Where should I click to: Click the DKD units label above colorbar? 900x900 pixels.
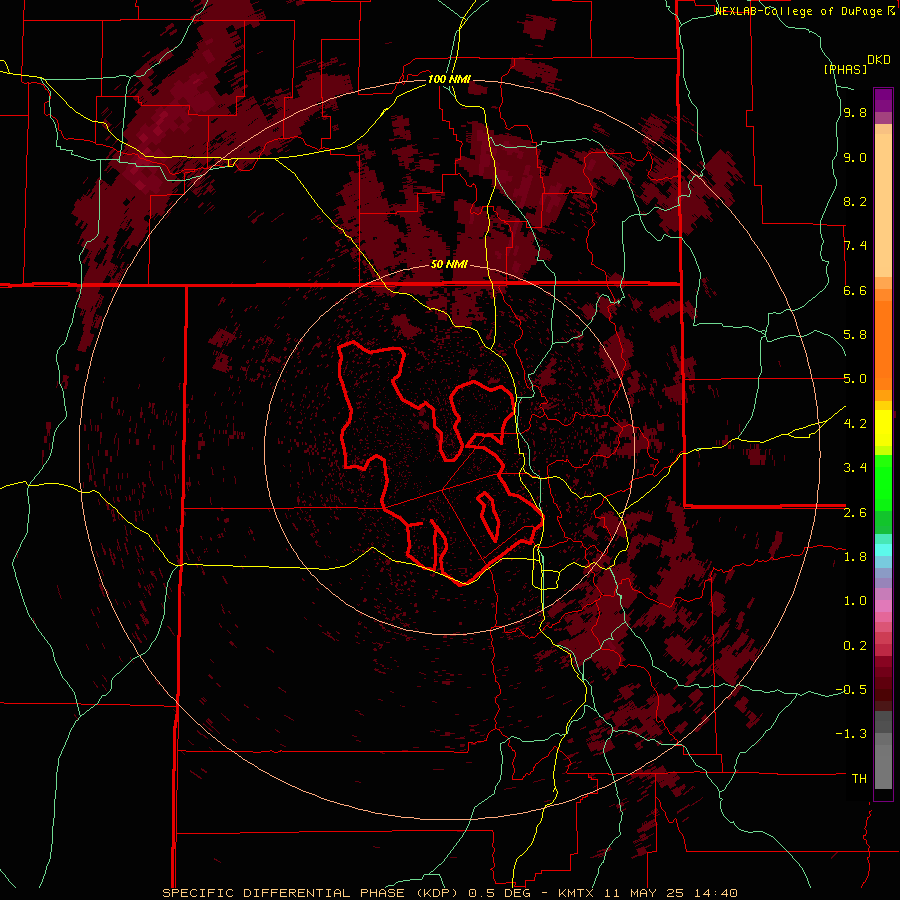click(x=879, y=60)
